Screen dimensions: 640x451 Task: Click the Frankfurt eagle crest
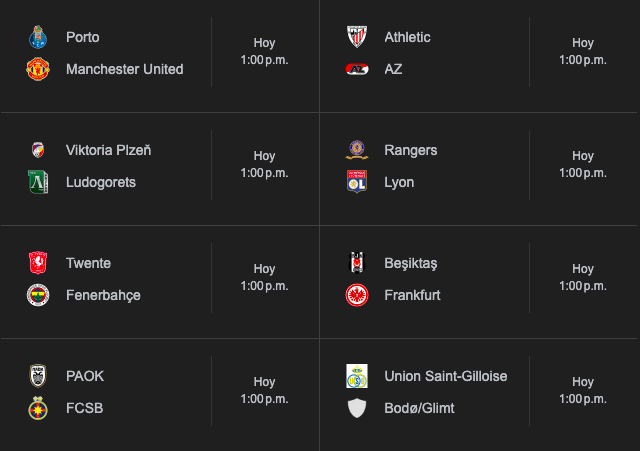coord(357,296)
